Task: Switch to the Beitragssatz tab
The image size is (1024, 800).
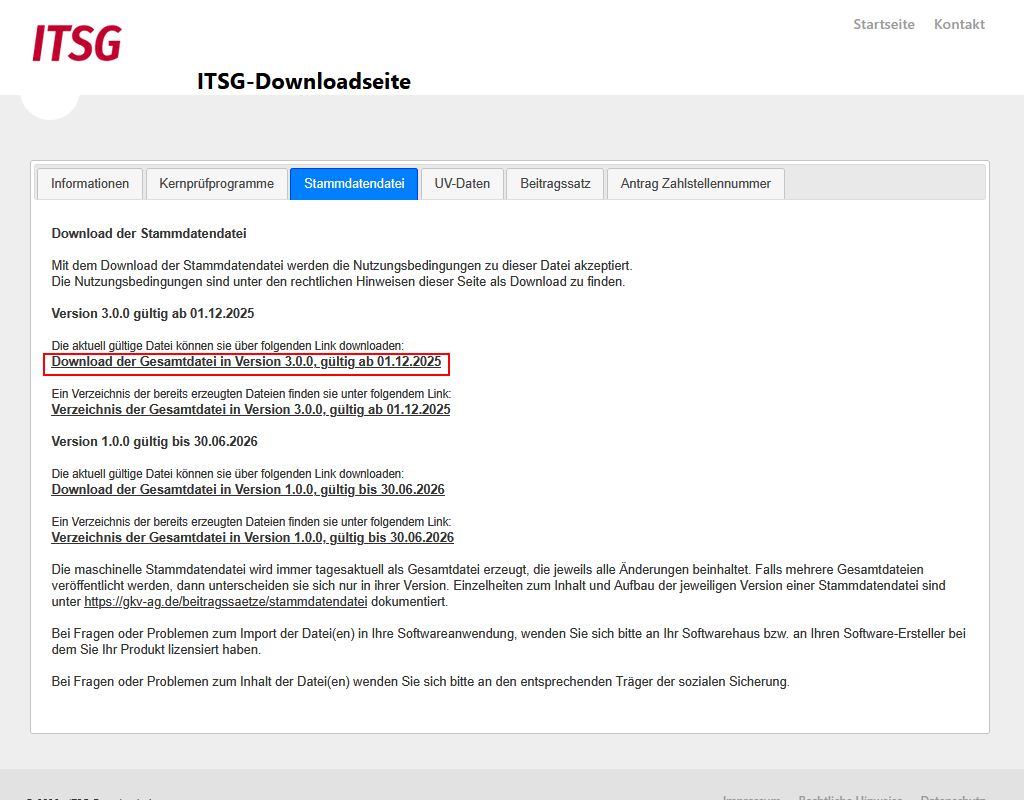Action: (x=555, y=184)
